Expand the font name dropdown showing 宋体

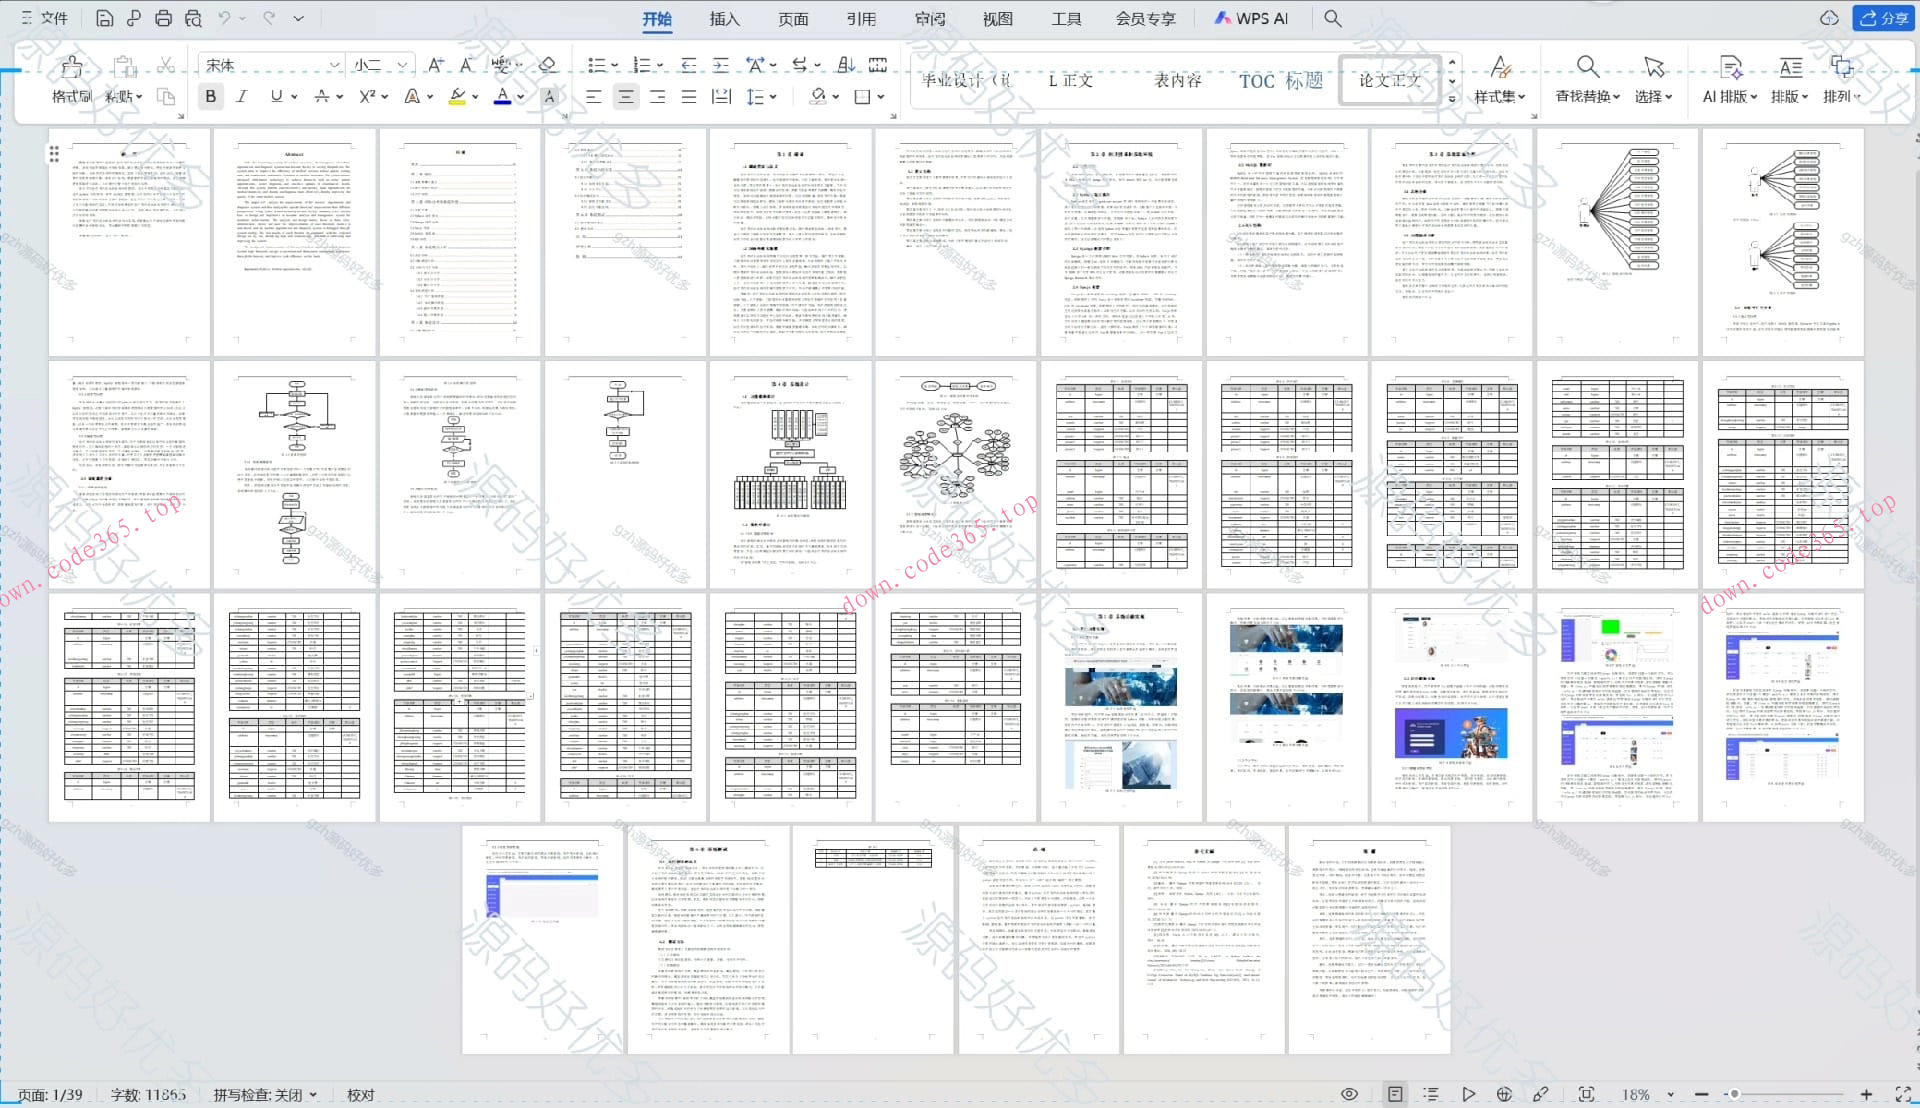click(334, 65)
